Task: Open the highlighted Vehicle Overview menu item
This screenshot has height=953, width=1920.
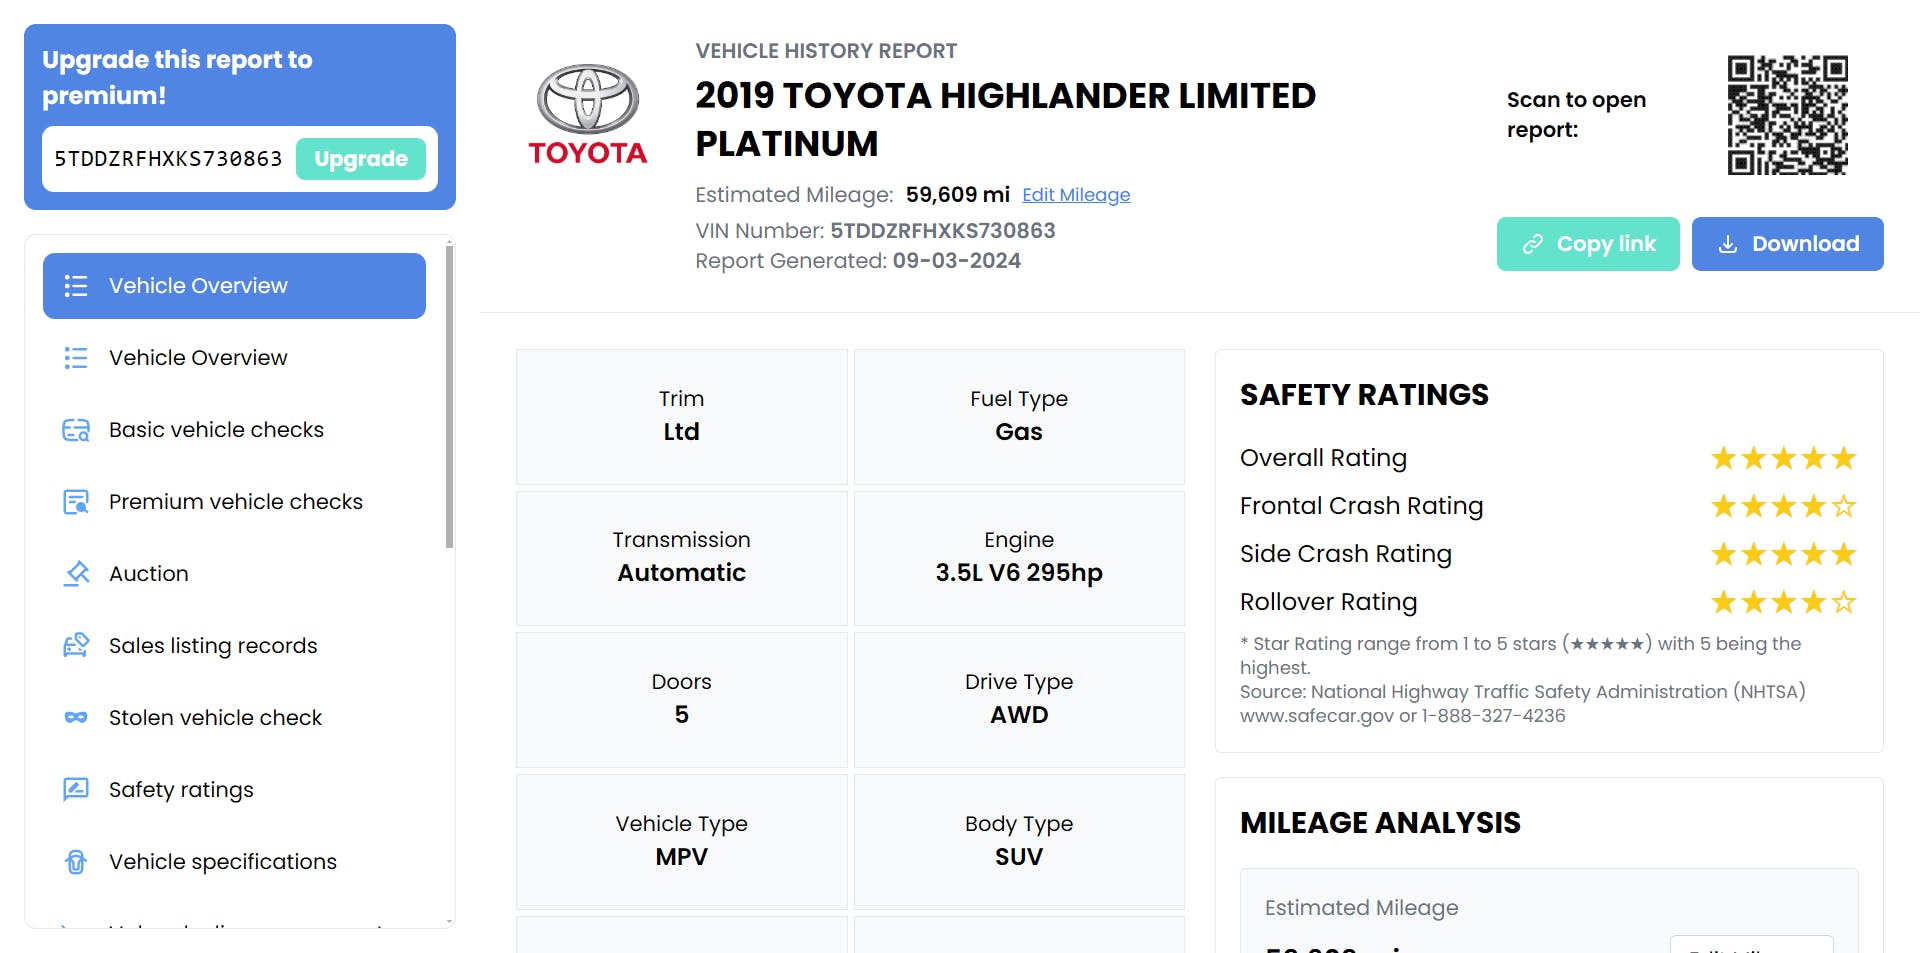Action: [x=234, y=286]
